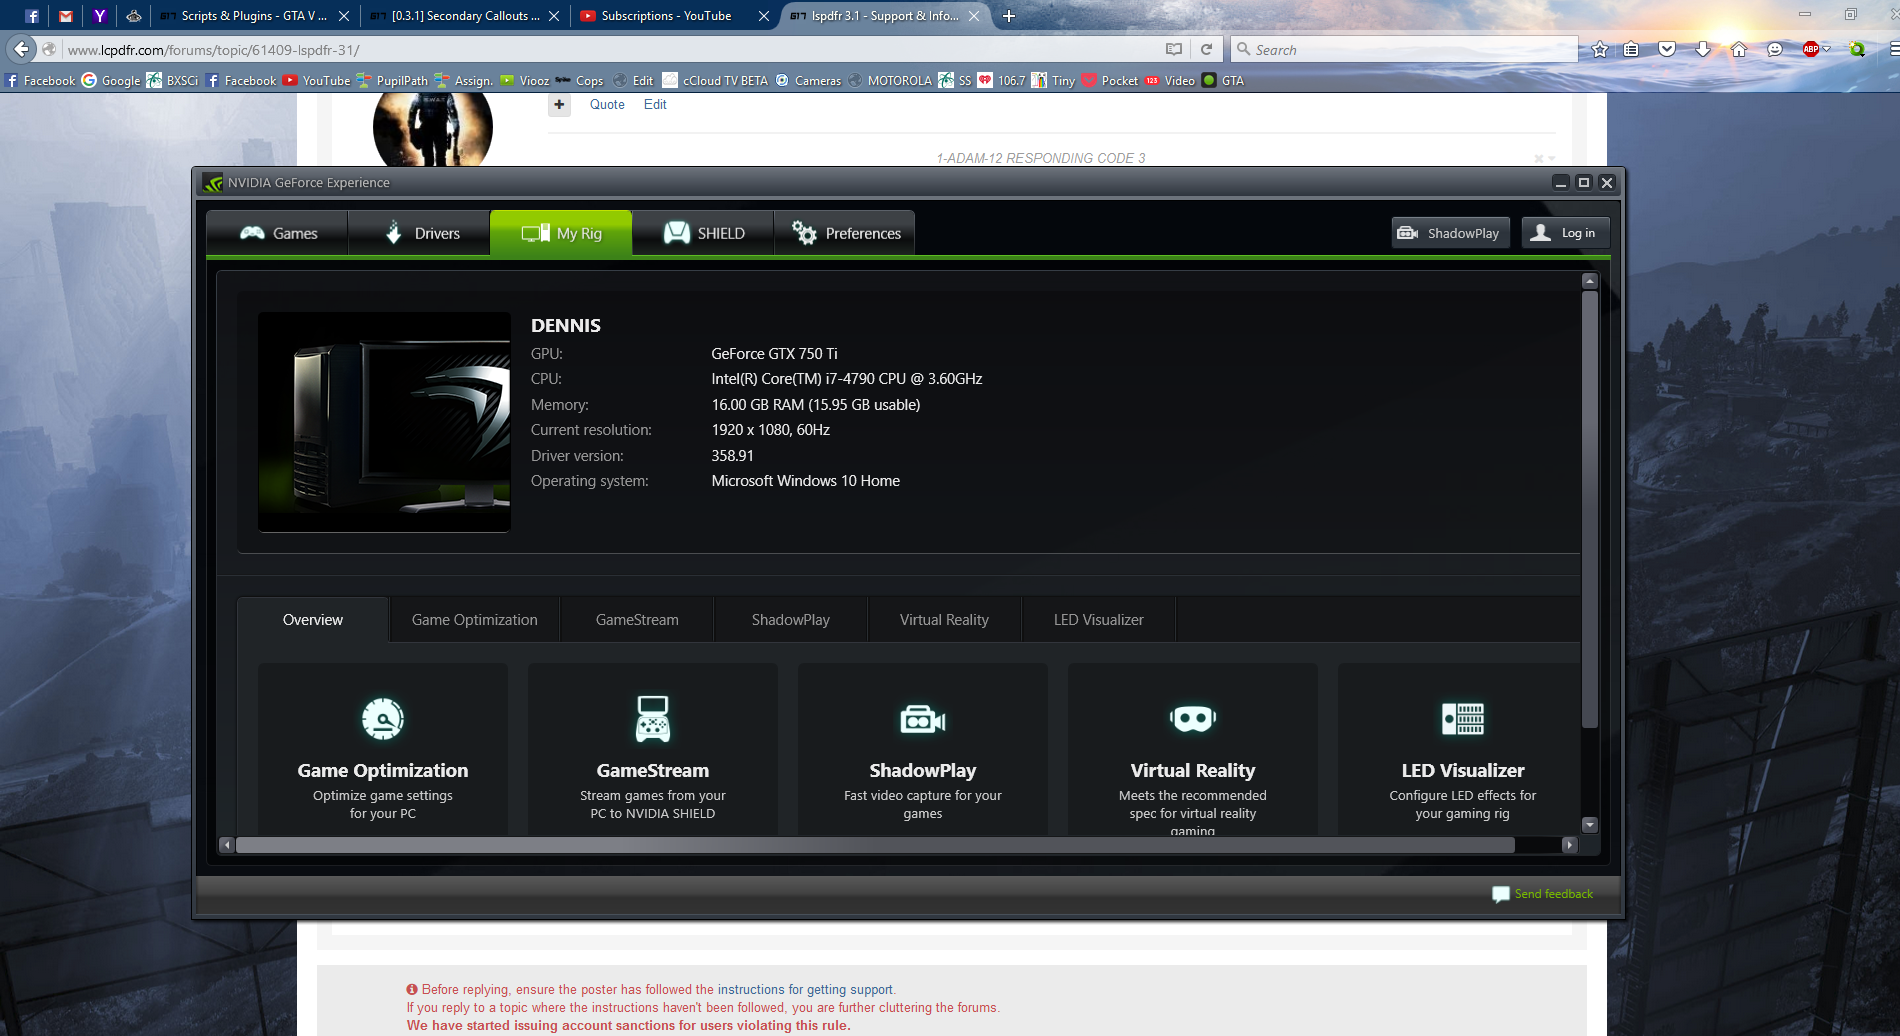1900x1036 pixels.
Task: Click the Log in button
Action: pos(1565,233)
